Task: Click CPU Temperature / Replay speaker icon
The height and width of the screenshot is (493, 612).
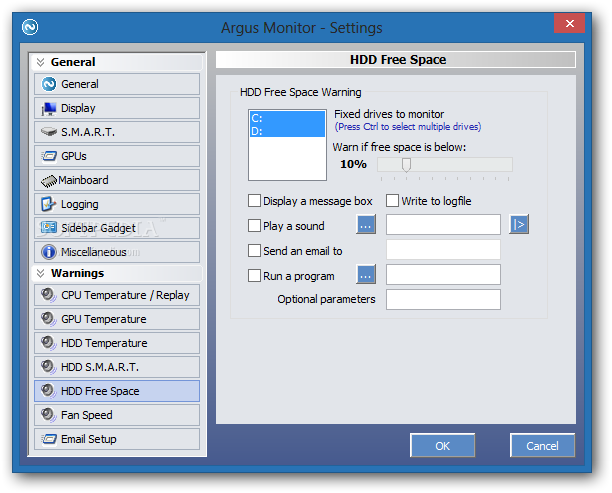Action: point(48,295)
